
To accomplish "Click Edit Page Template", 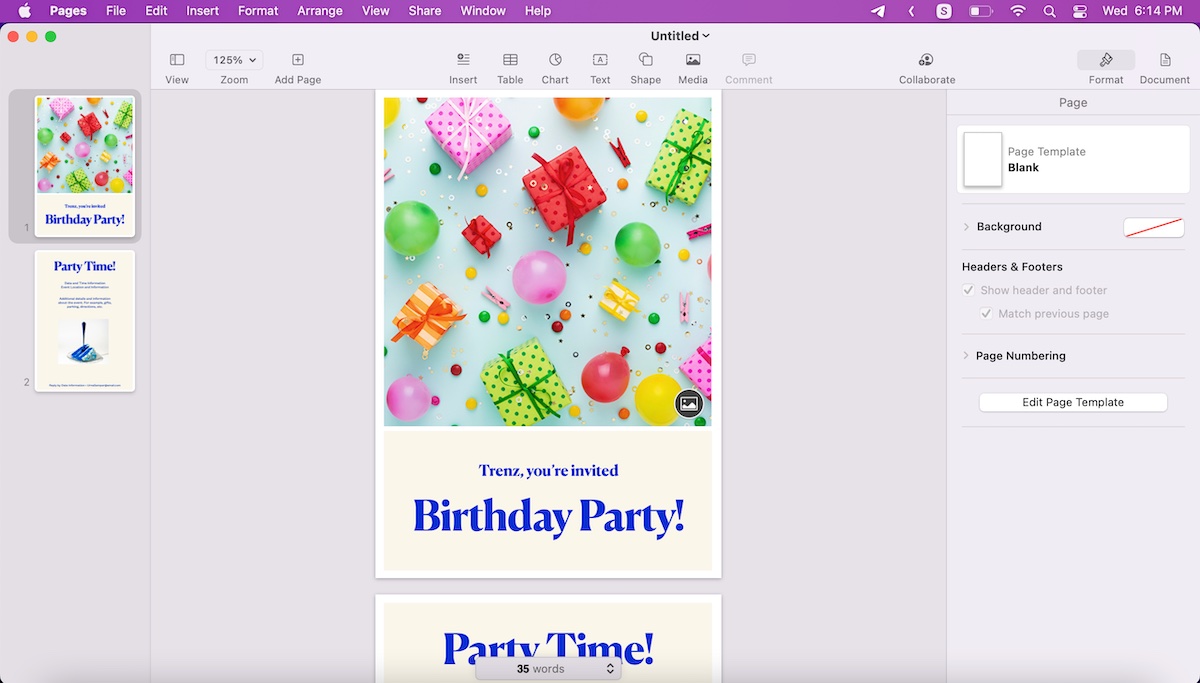I will (1072, 401).
